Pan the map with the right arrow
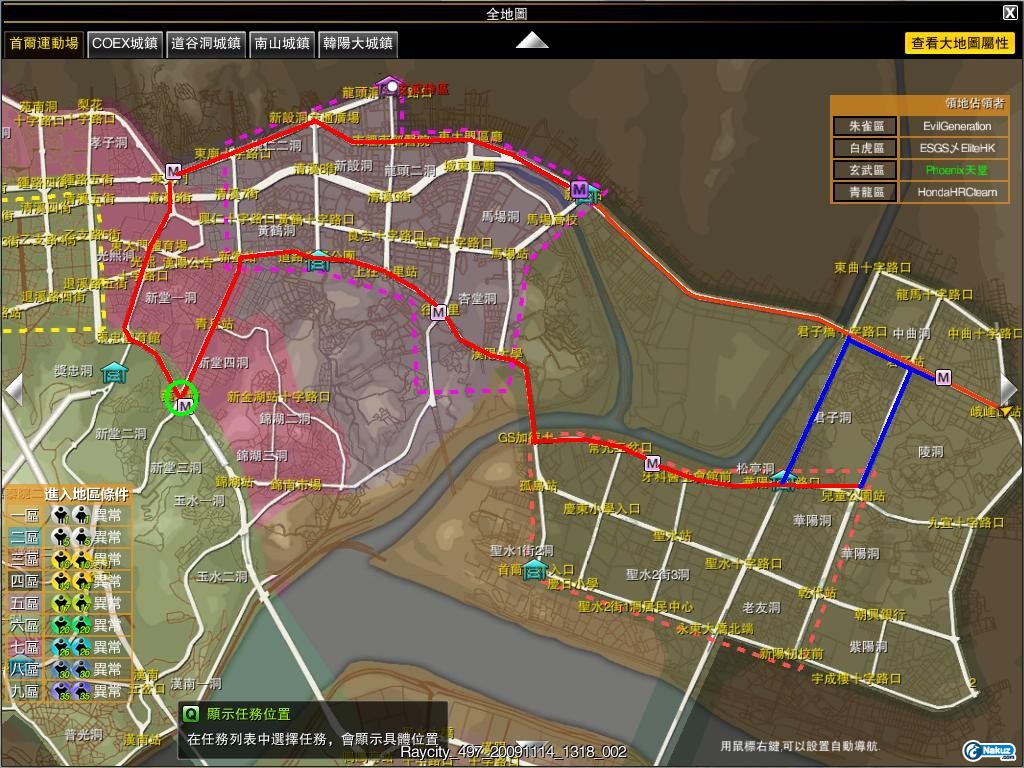 point(1009,390)
